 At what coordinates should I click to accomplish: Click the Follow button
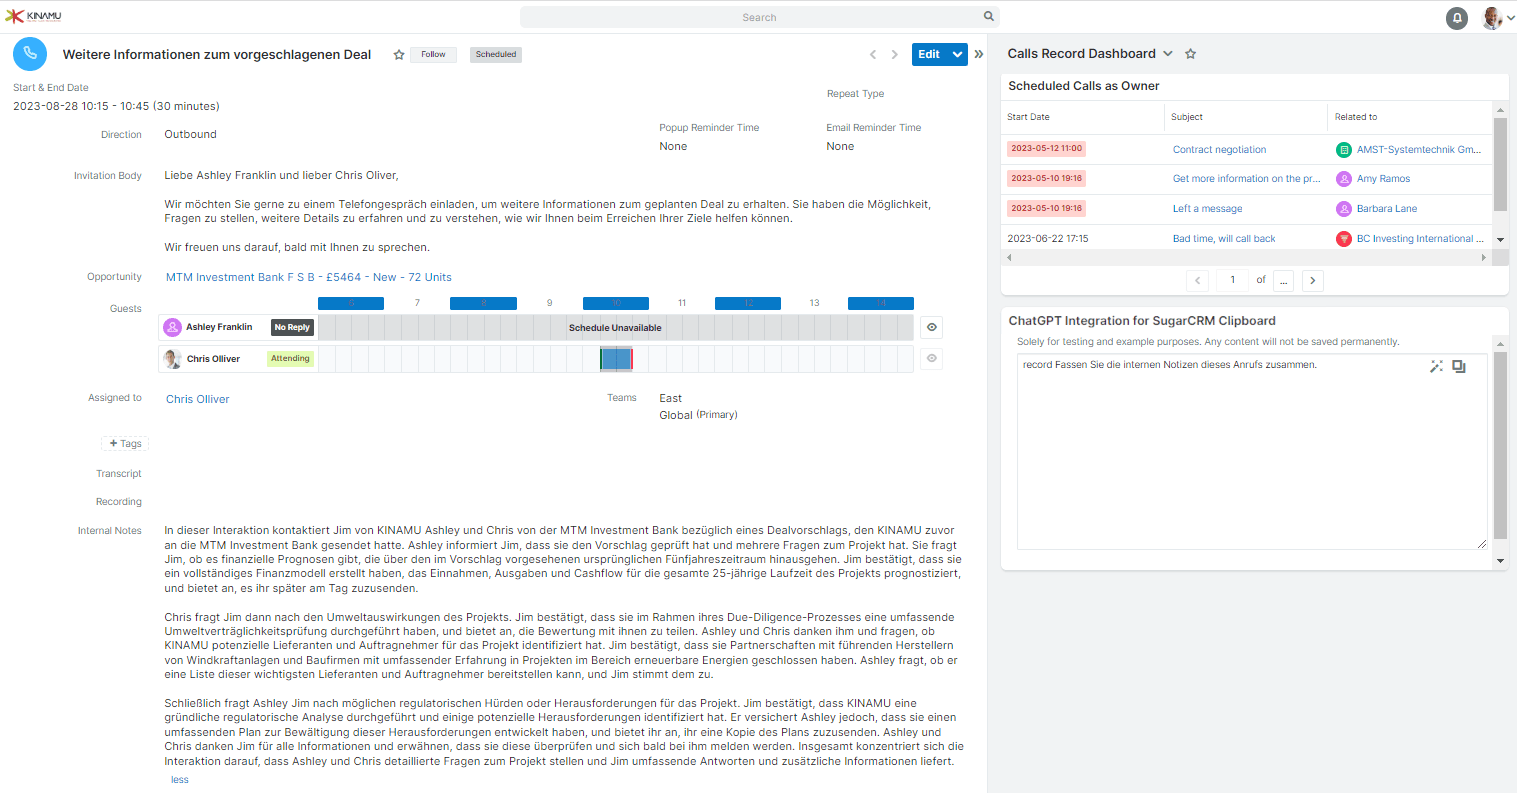click(433, 55)
